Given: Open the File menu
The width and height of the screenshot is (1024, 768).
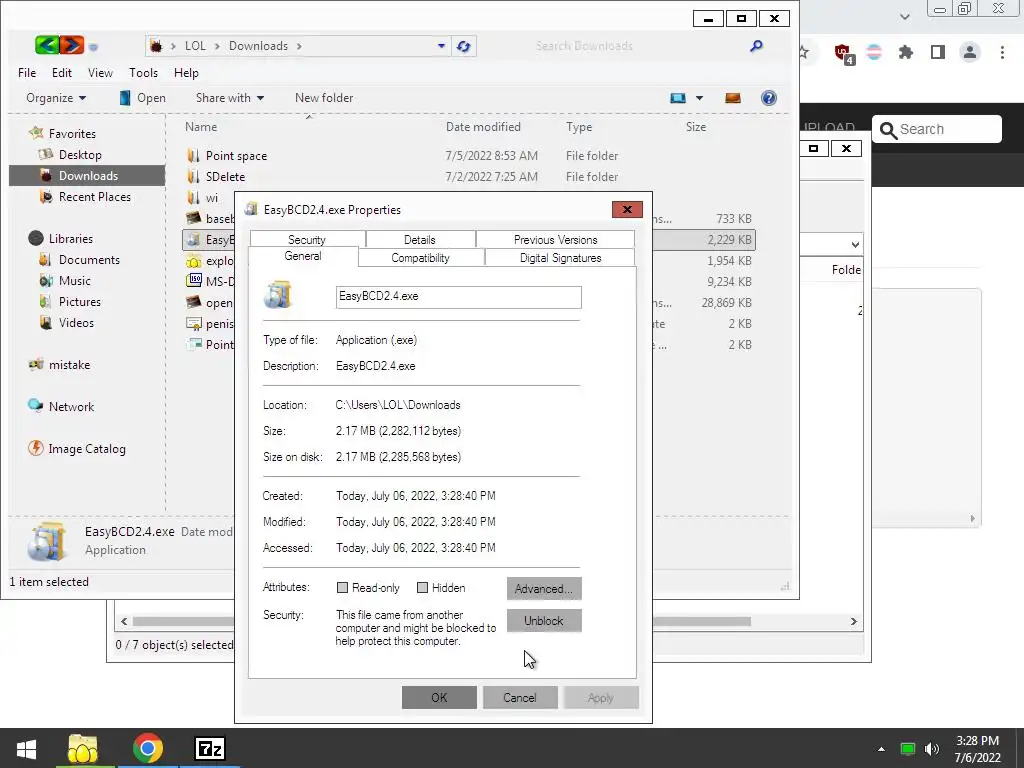Looking at the screenshot, I should tap(27, 72).
